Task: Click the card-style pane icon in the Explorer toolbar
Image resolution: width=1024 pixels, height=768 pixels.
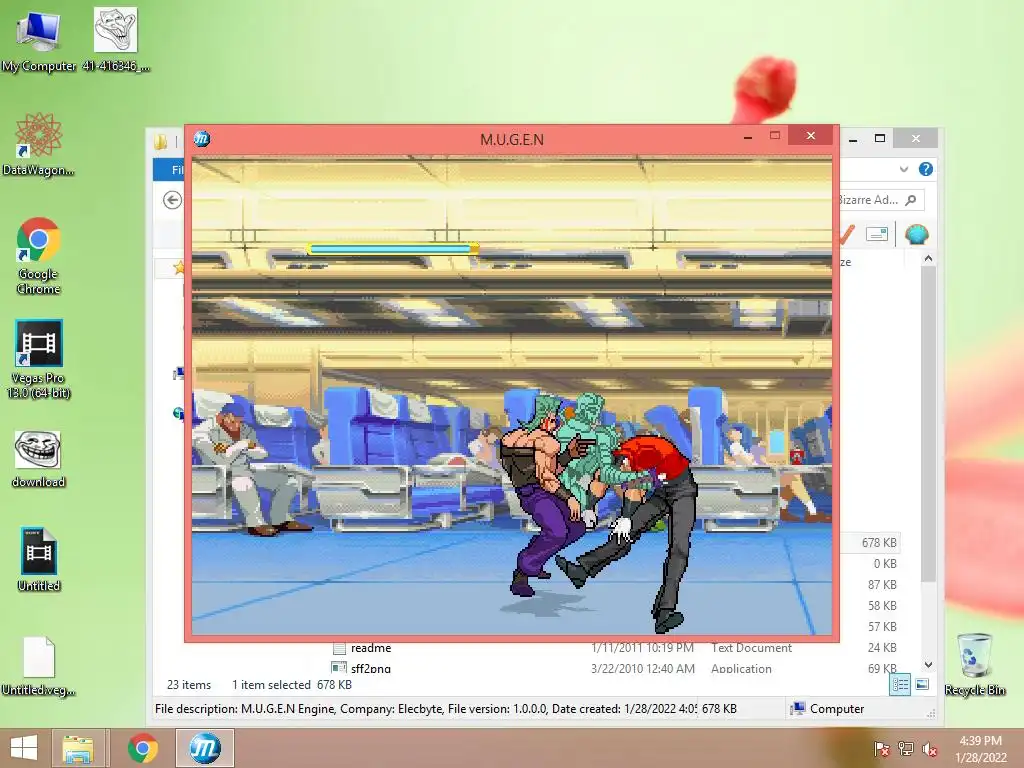Action: tap(876, 234)
